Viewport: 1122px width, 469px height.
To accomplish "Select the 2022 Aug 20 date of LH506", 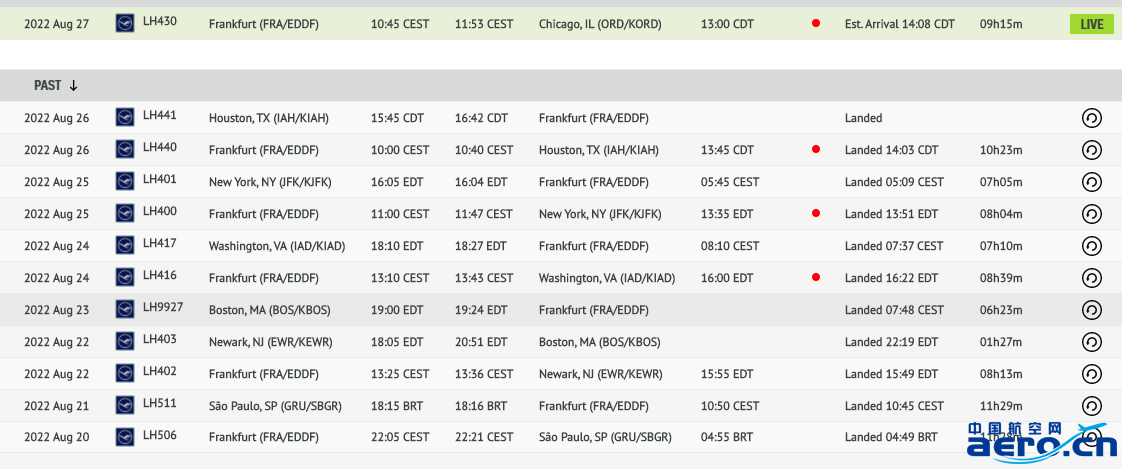I will click(57, 437).
